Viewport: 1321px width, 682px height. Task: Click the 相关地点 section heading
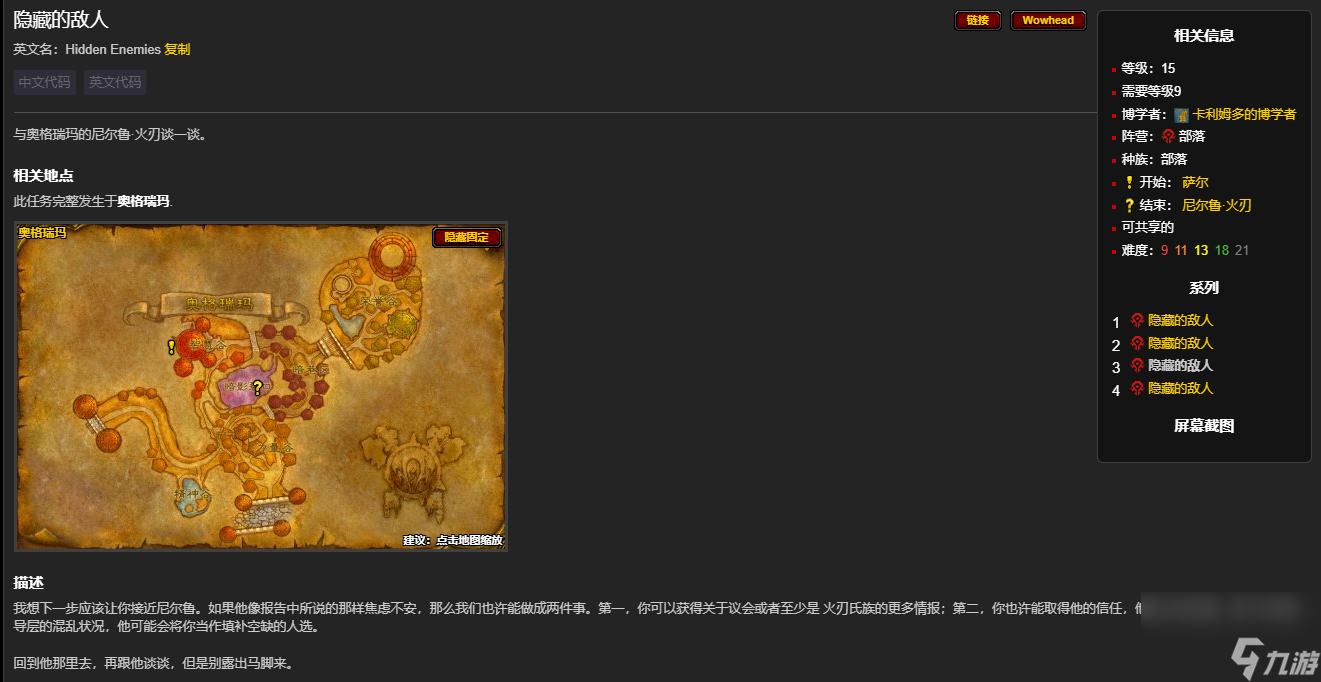tap(43, 175)
